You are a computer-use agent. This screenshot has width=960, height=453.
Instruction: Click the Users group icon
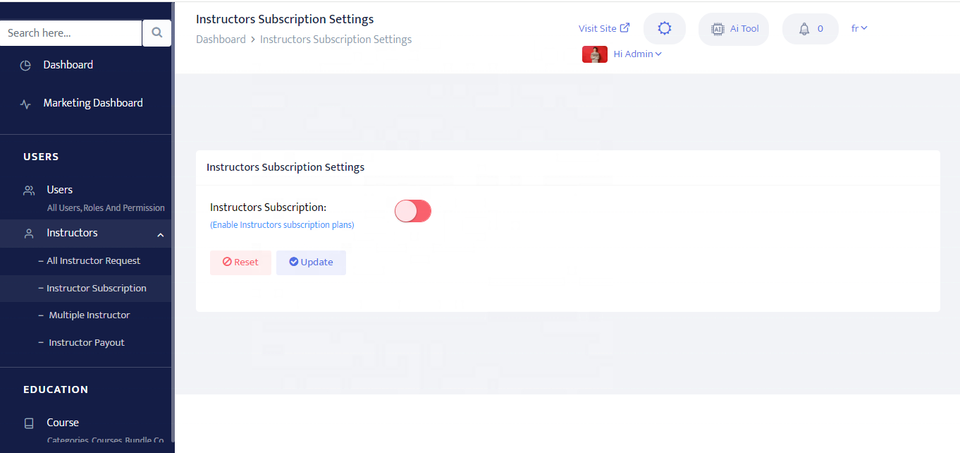click(29, 190)
